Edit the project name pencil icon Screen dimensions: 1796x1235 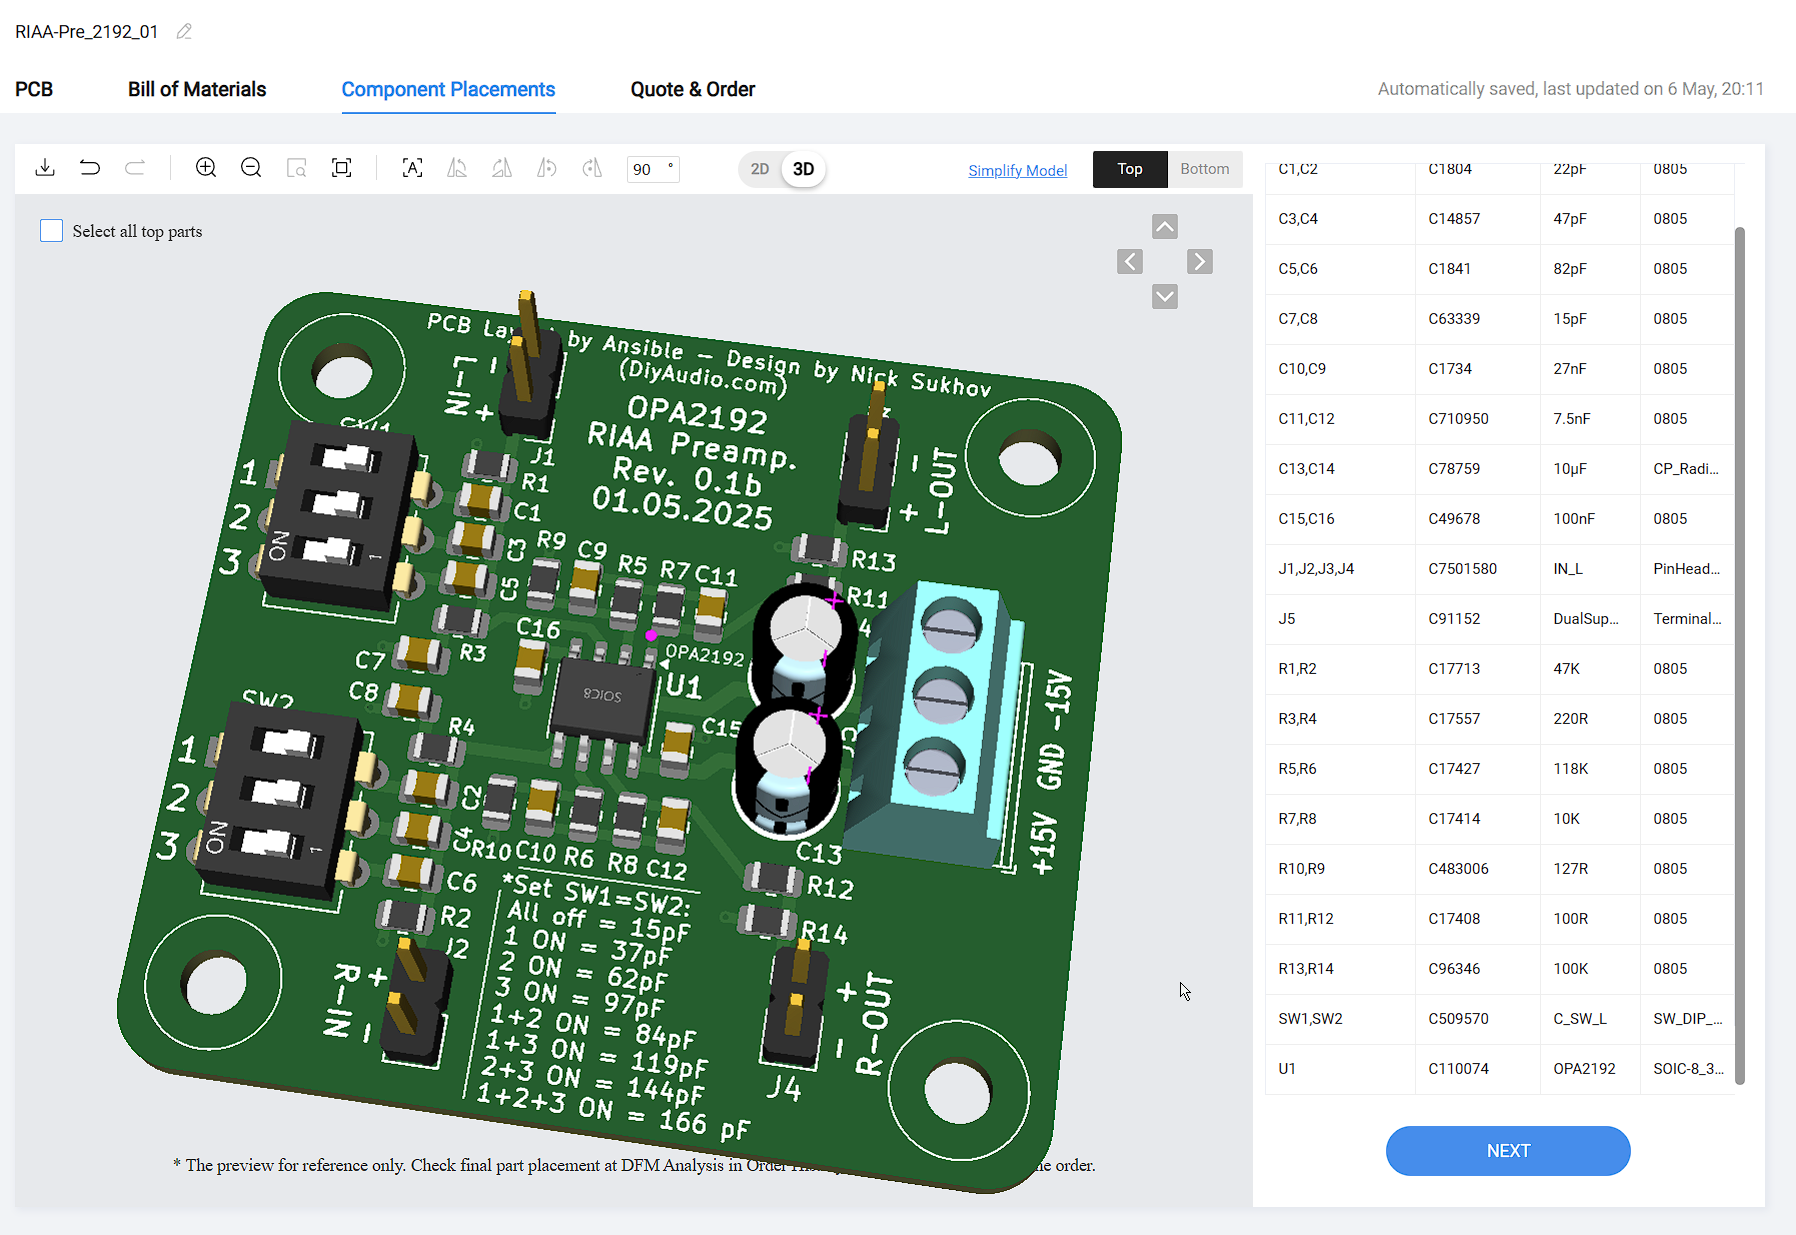184,32
